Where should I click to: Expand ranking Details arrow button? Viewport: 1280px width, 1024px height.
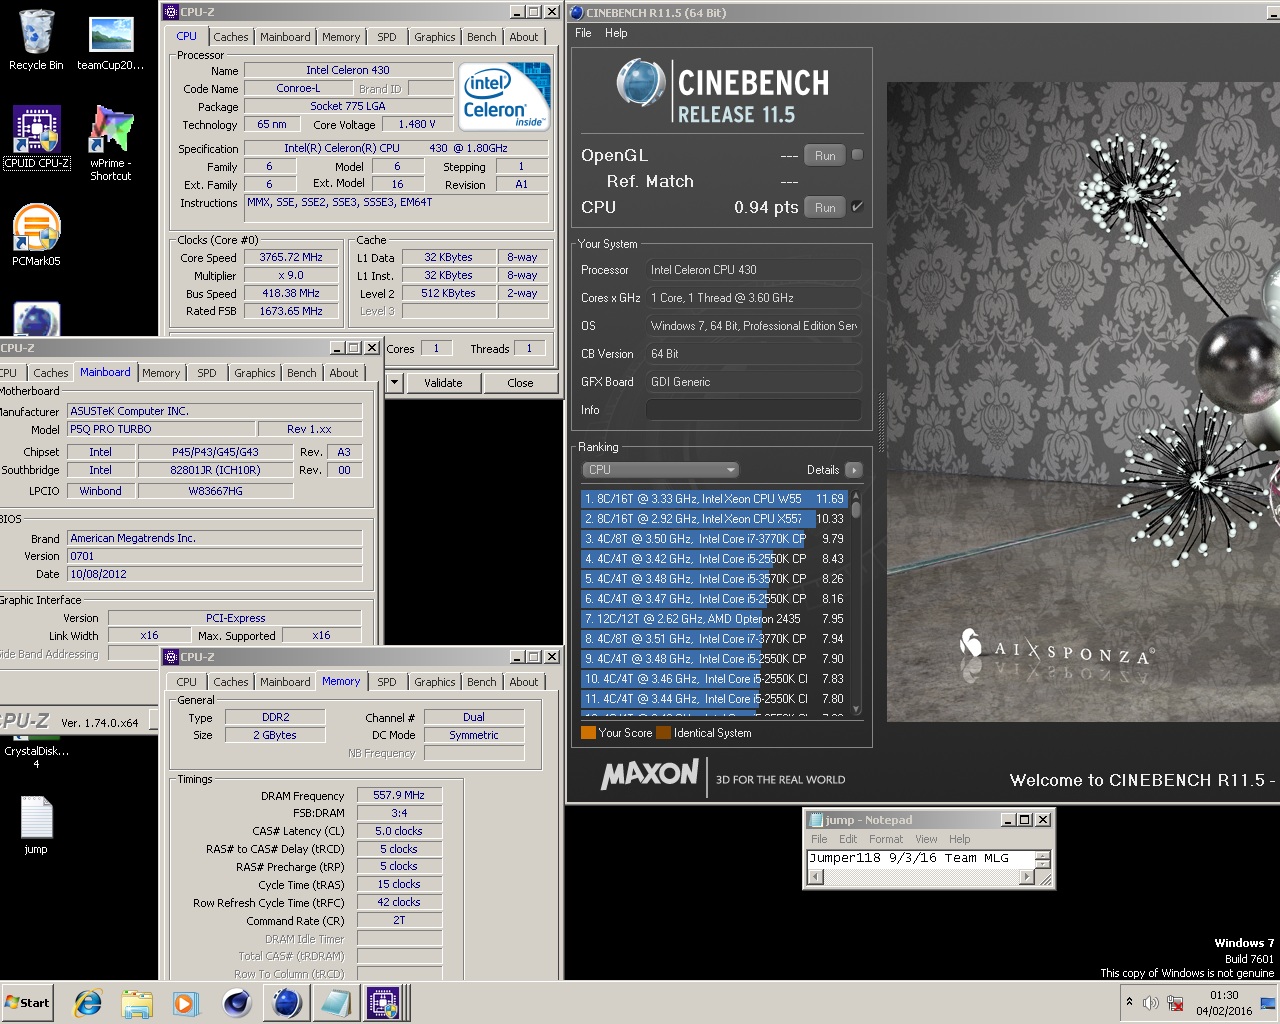853,470
